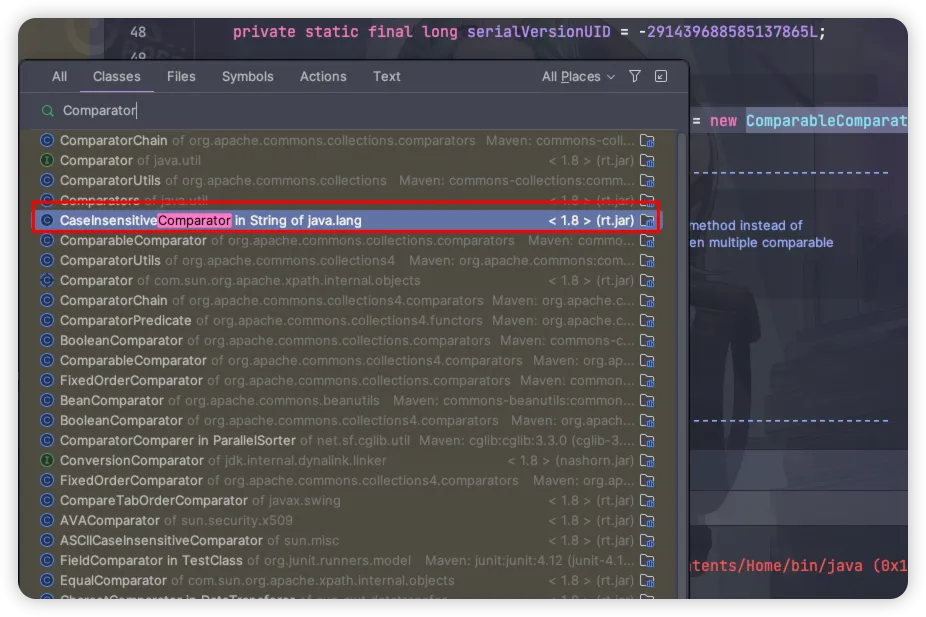Switch to the Files tab
The height and width of the screenshot is (617, 926).
pos(181,77)
